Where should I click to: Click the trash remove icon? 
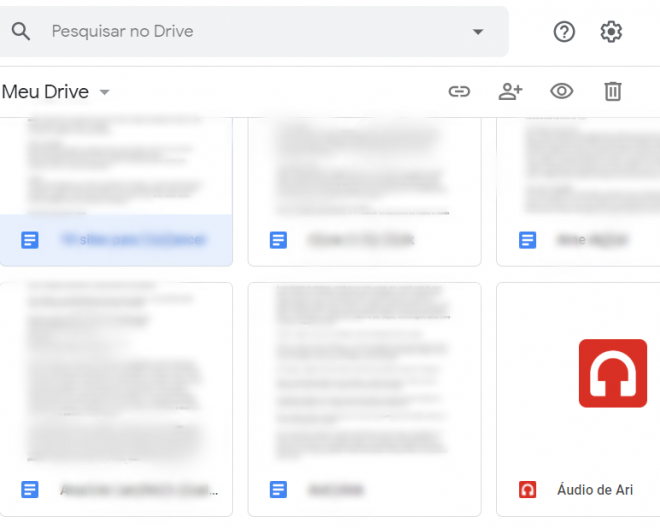point(613,91)
